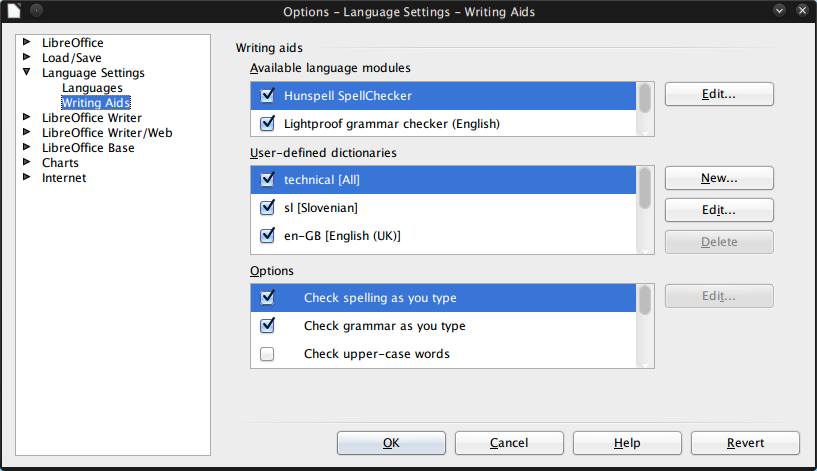Click New... to create a dictionary
Screen dimensions: 817x471
(719, 178)
